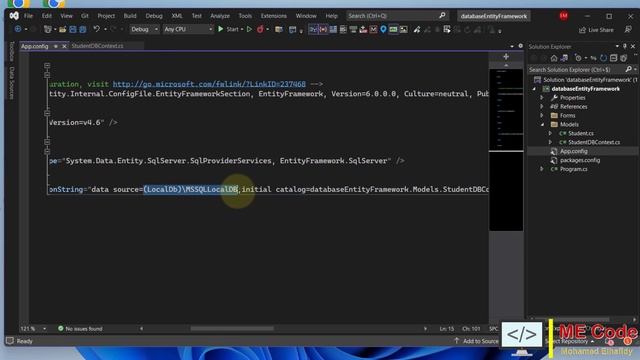Click Start Without Debugging outline arrow

click(x=249, y=29)
